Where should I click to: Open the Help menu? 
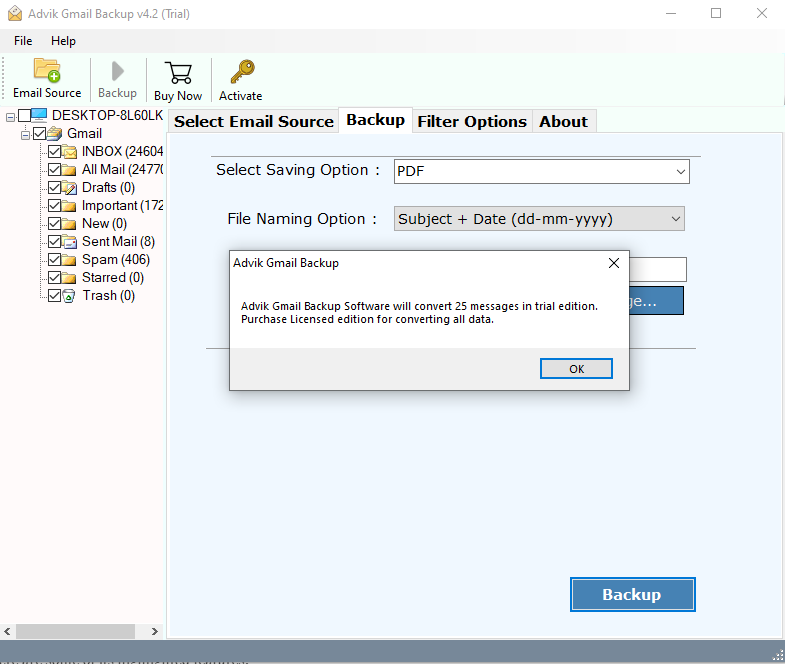63,41
